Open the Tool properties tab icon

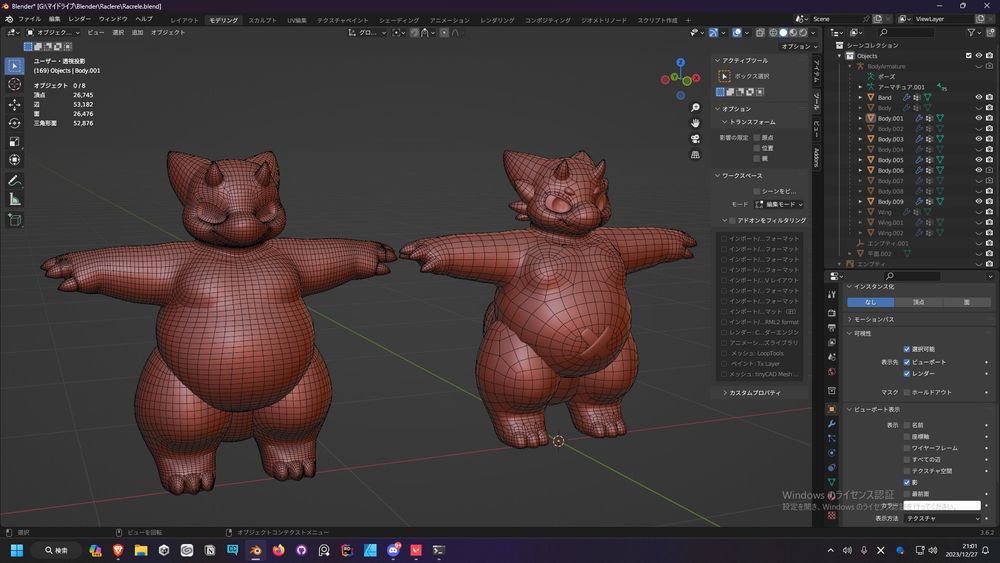tap(832, 295)
